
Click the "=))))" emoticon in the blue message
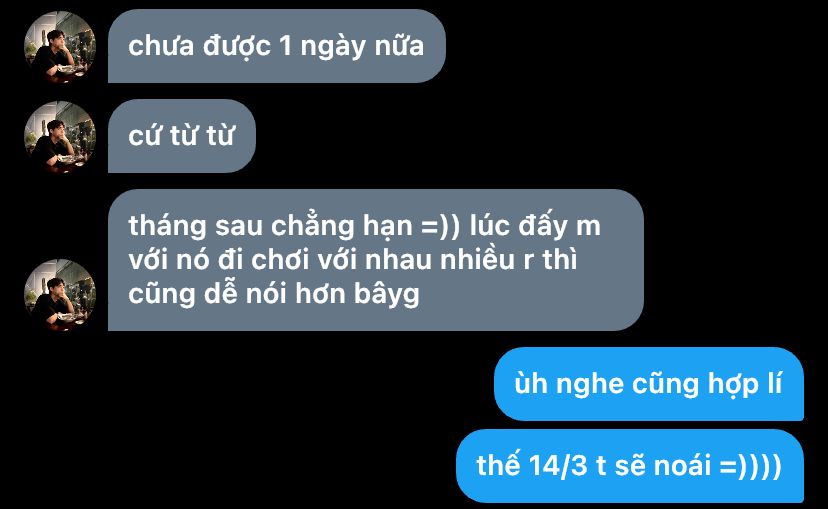[x=750, y=466]
